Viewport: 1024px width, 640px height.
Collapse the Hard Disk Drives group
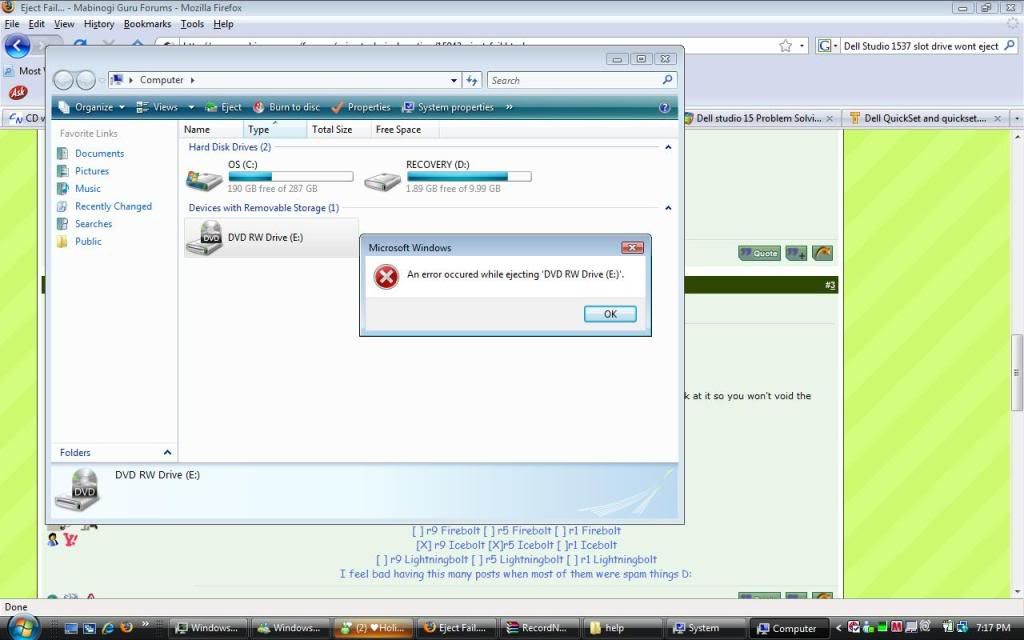coord(668,147)
